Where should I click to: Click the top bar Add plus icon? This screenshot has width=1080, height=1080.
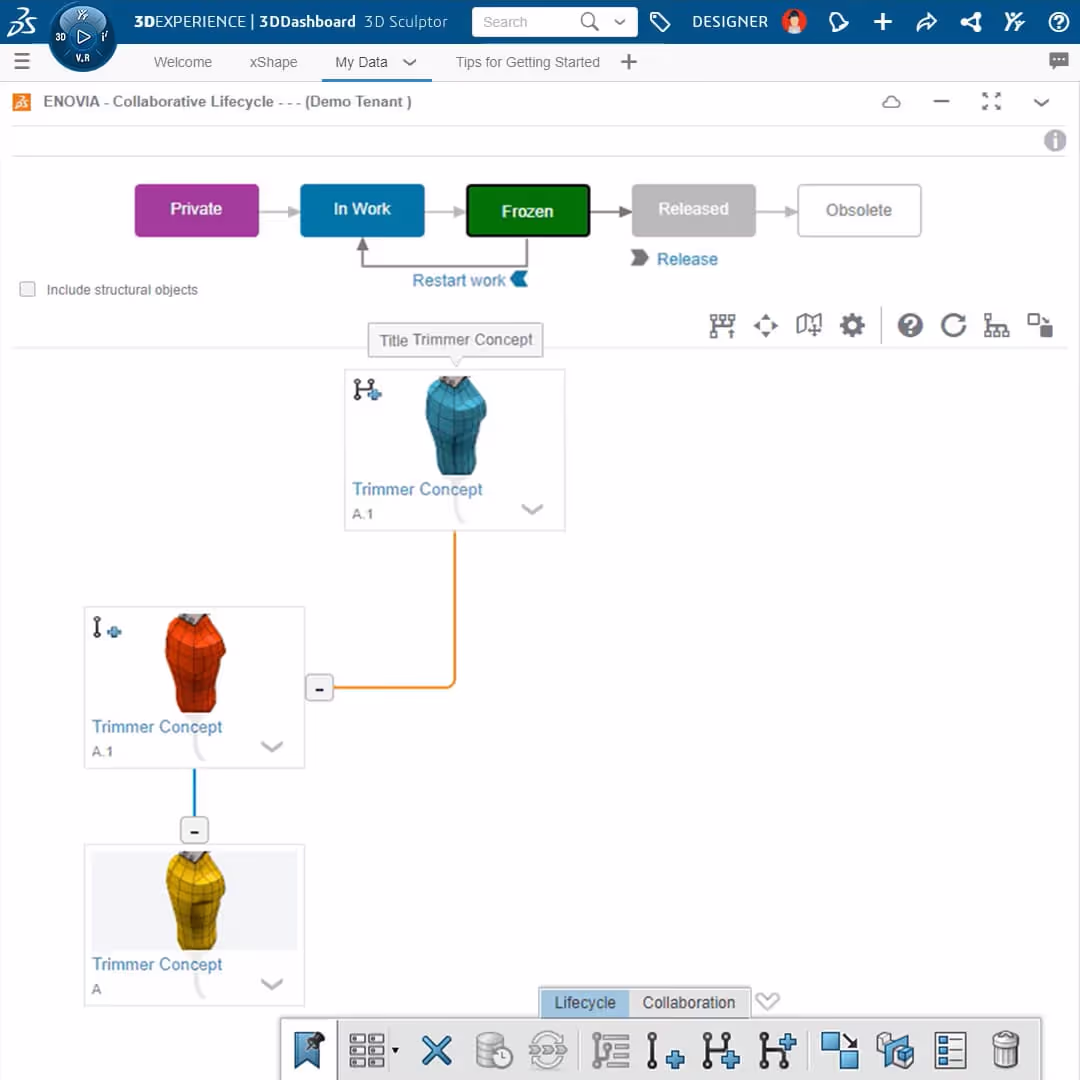click(882, 22)
